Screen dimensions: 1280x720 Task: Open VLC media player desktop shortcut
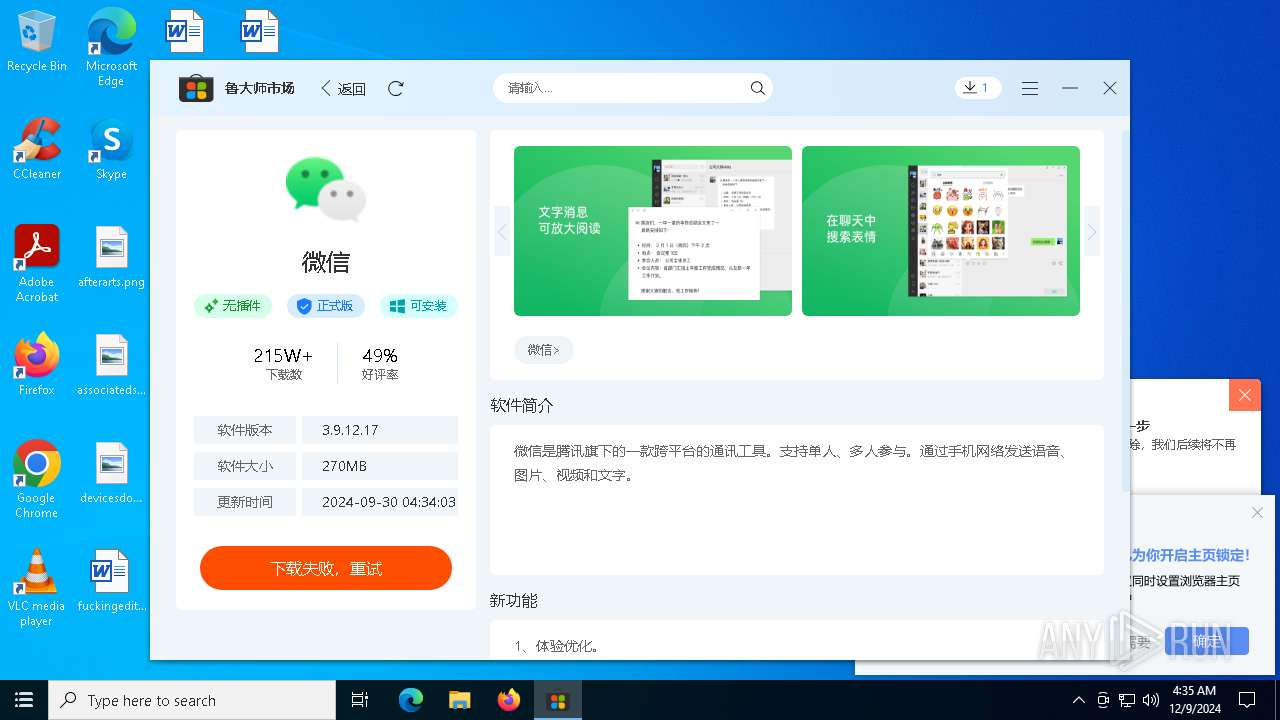pyautogui.click(x=37, y=587)
